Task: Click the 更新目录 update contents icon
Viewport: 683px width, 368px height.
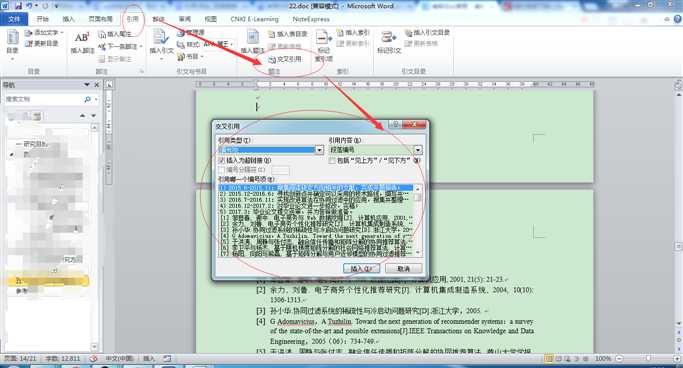Action: pyautogui.click(x=29, y=44)
